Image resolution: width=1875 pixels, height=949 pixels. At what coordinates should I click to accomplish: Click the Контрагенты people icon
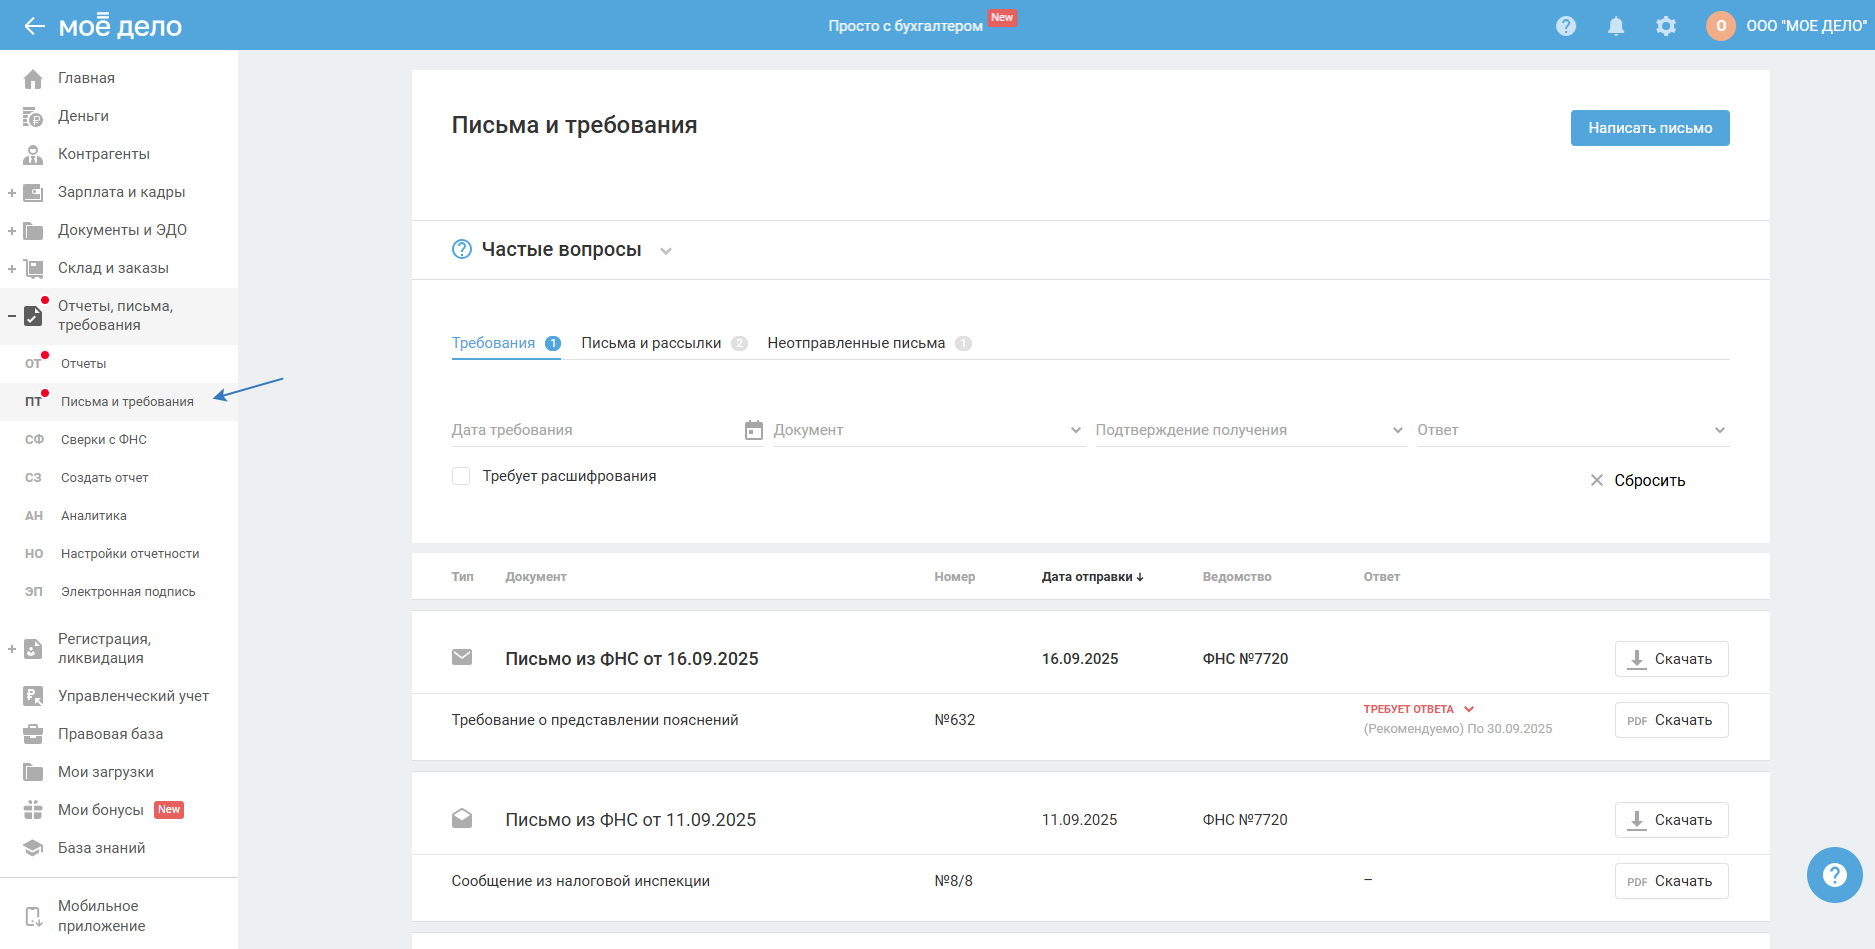click(x=33, y=154)
